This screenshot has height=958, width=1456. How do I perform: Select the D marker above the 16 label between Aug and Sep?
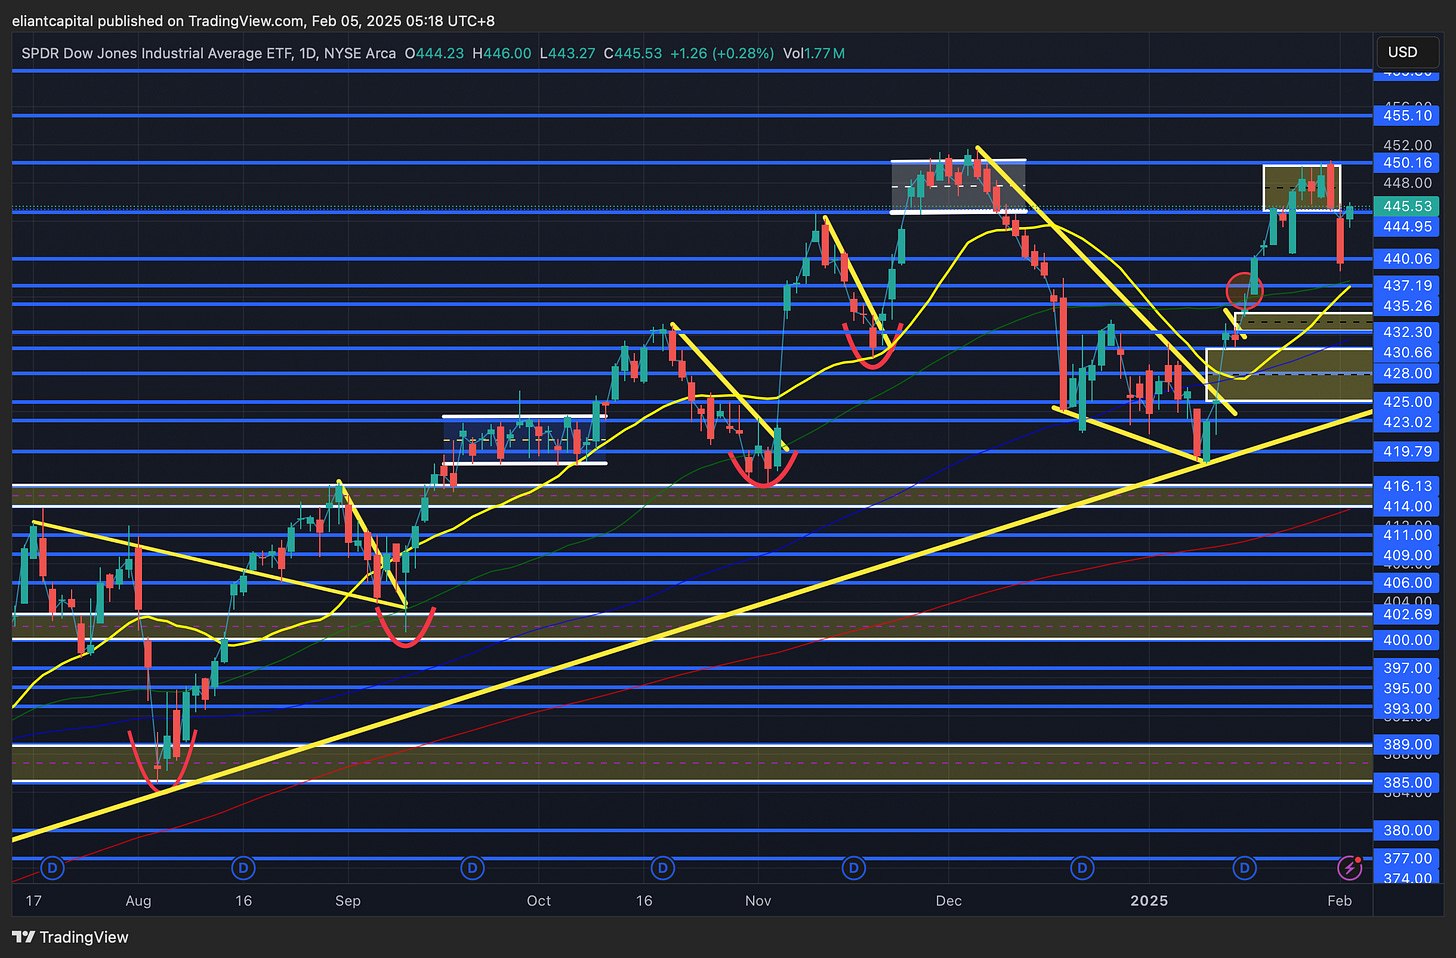(242, 868)
